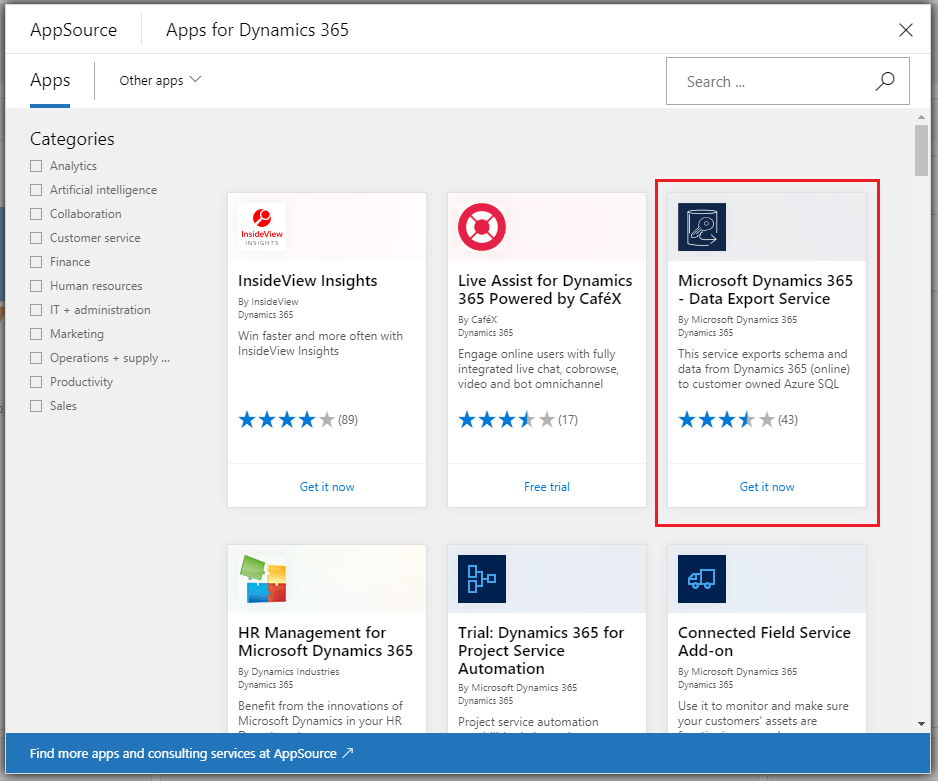The width and height of the screenshot is (938, 781).
Task: Open Live Assist for Dynamics 365 title
Action: (x=544, y=289)
